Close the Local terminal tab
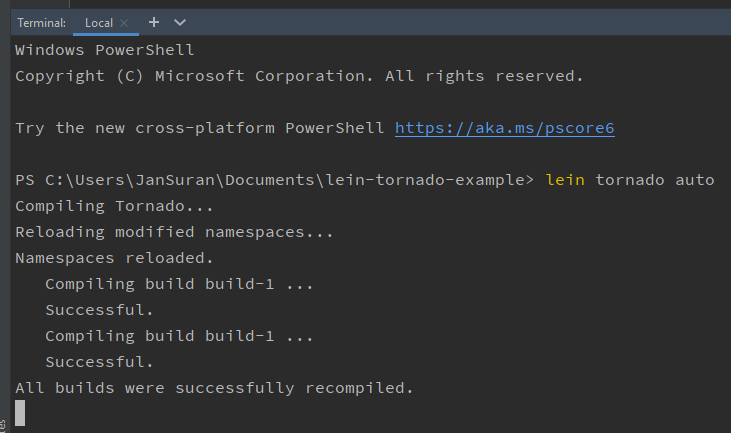The height and width of the screenshot is (433, 731). (124, 22)
